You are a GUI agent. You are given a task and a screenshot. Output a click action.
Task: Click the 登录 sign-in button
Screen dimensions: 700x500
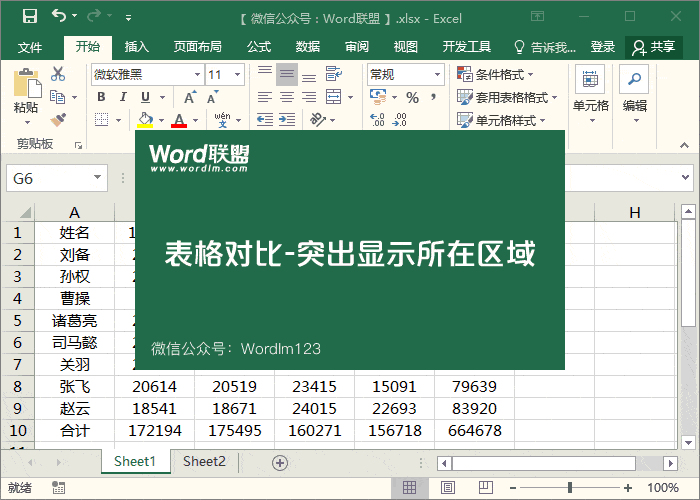(x=602, y=47)
